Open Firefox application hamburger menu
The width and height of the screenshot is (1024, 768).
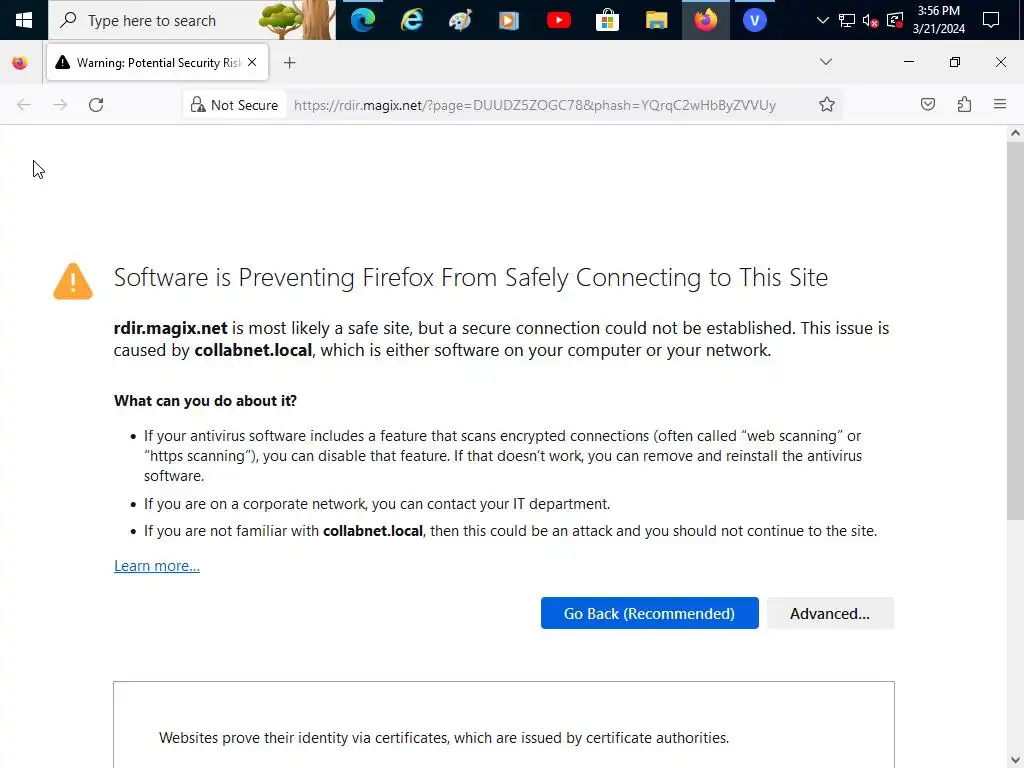tap(1000, 104)
